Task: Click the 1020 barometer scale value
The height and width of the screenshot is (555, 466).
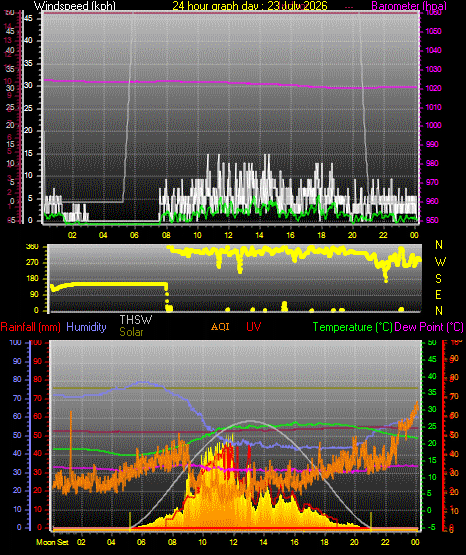Action: tap(433, 88)
